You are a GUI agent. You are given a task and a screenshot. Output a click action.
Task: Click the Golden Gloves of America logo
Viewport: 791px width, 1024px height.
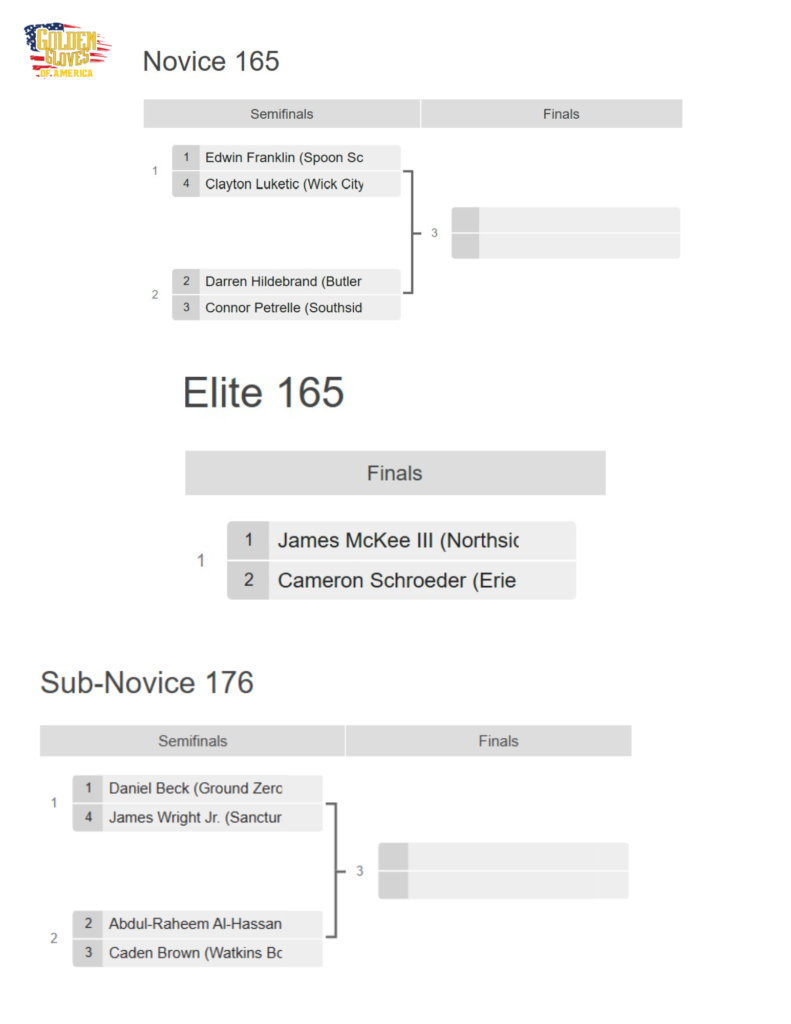pyautogui.click(x=67, y=51)
